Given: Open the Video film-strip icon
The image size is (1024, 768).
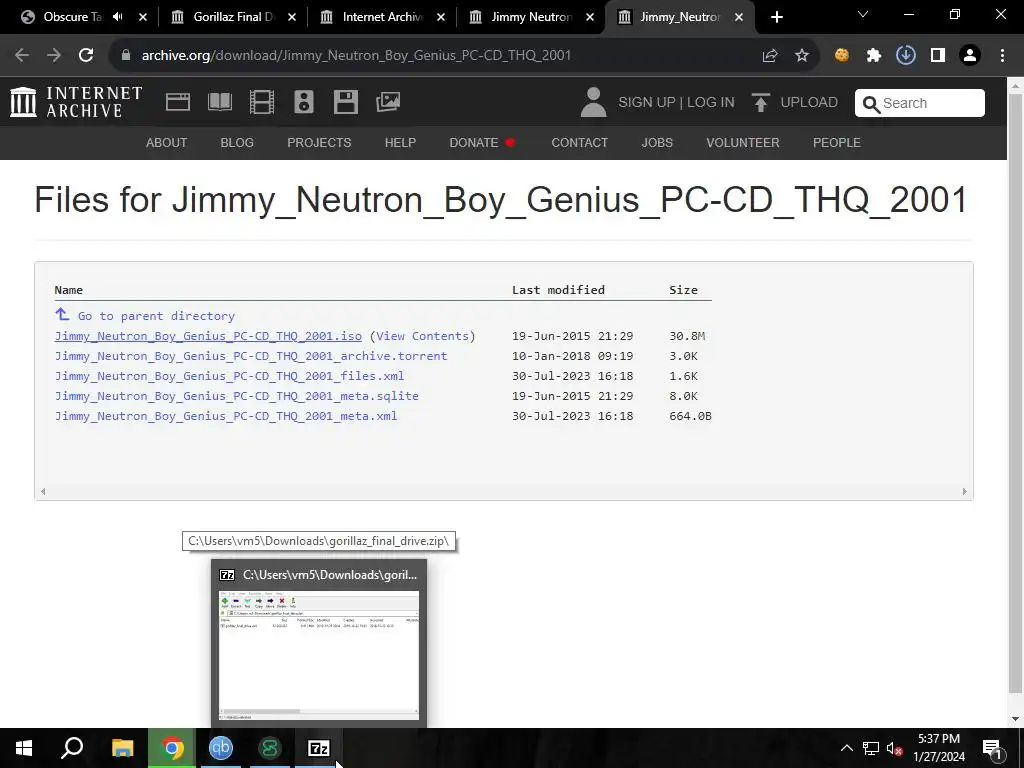Looking at the screenshot, I should click(x=261, y=102).
